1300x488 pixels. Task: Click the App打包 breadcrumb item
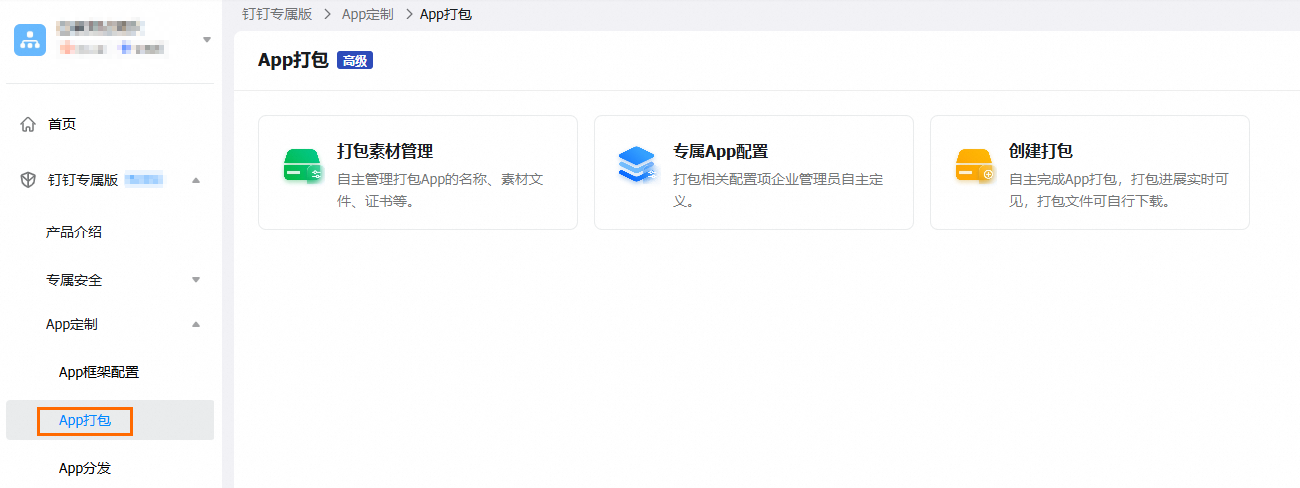pos(446,14)
